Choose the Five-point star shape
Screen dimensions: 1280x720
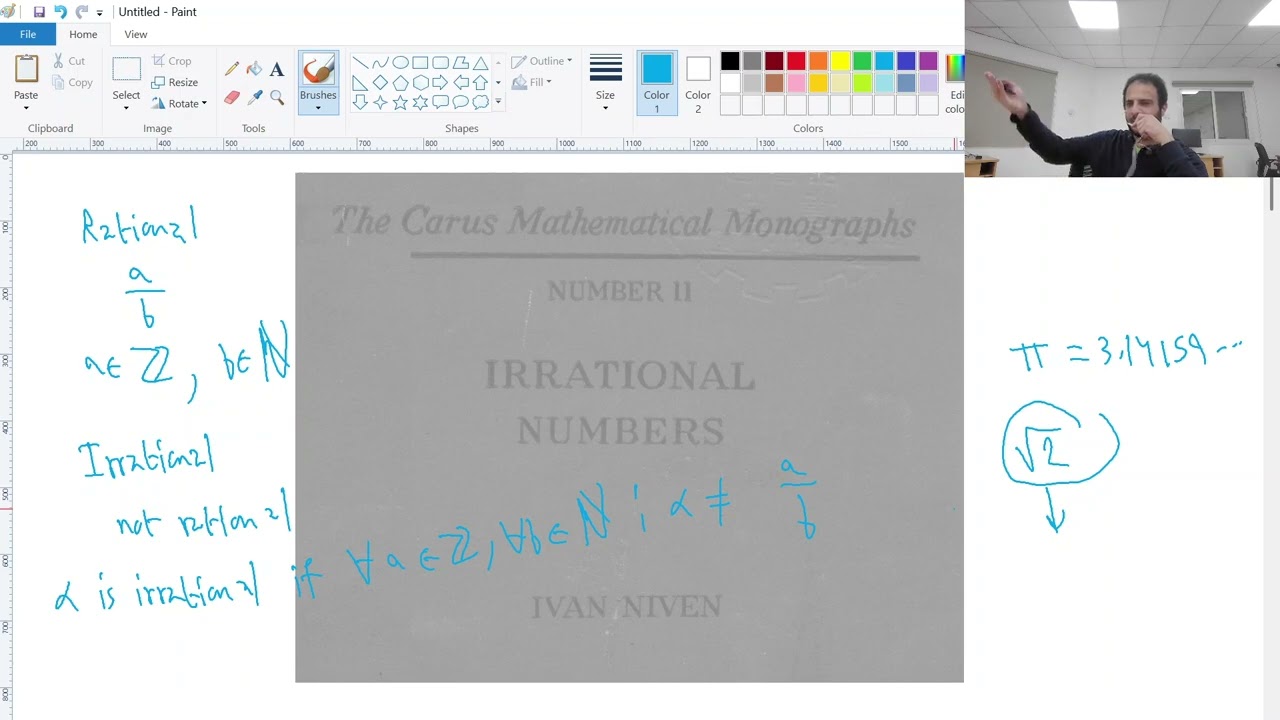click(400, 102)
